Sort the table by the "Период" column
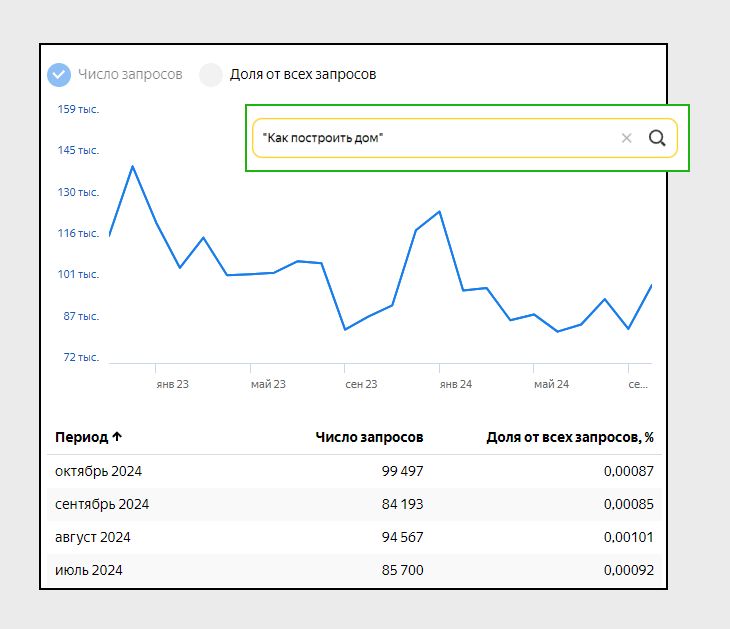Image resolution: width=730 pixels, height=629 pixels. point(88,437)
